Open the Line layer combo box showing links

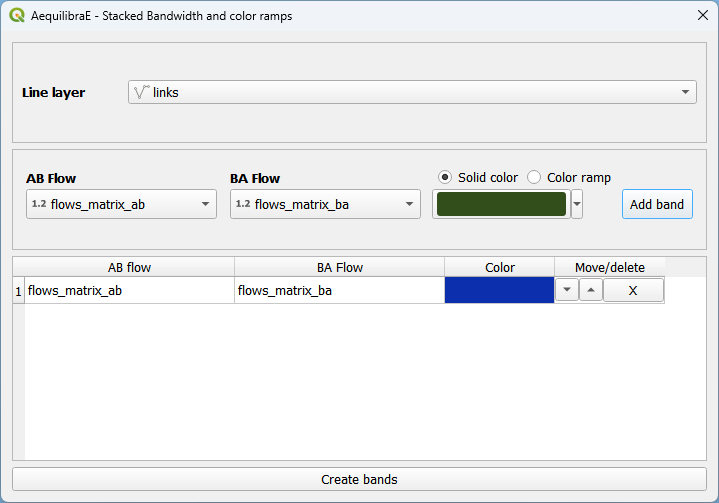412,92
